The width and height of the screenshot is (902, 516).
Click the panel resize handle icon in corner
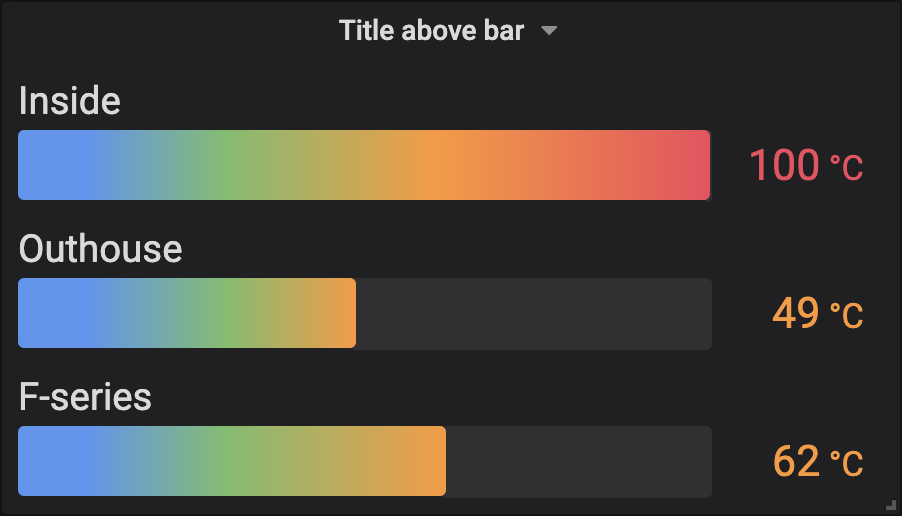click(x=890, y=505)
